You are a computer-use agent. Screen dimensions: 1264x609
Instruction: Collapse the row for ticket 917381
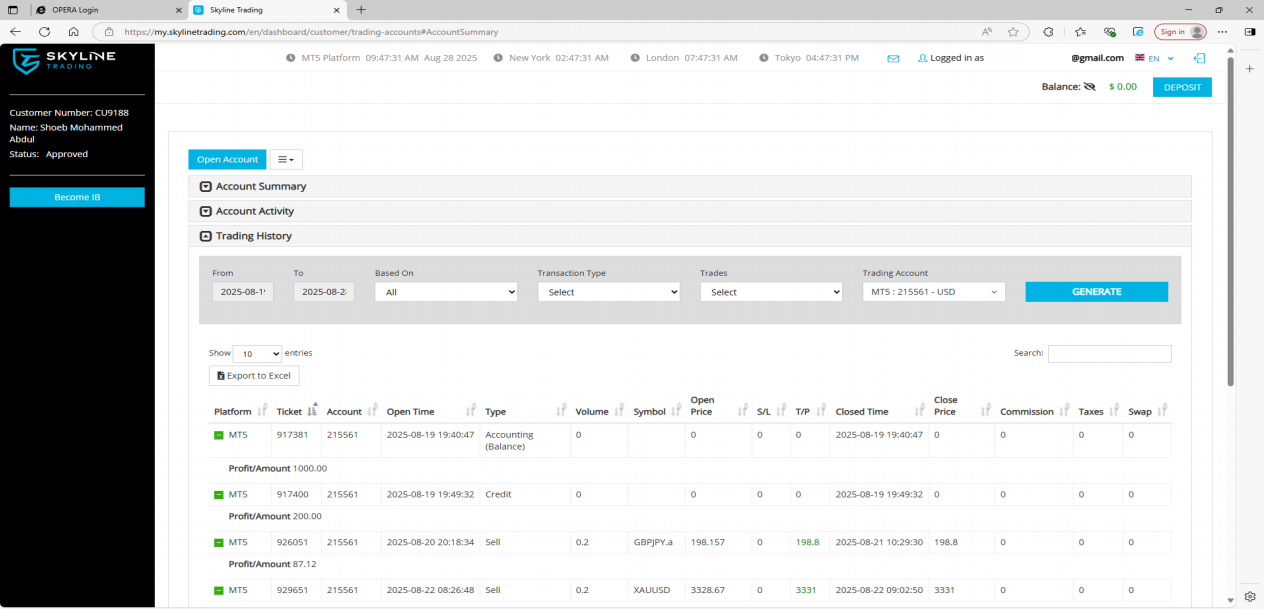coord(218,435)
